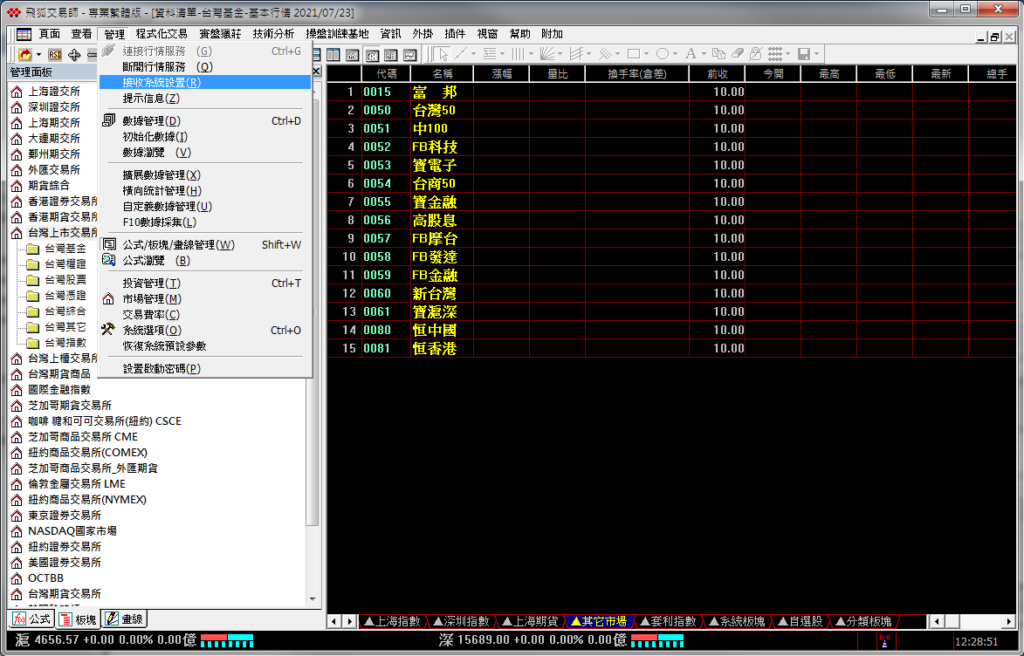Click the grid icon left of 頁面 menu
This screenshot has height=656, width=1024.
point(24,34)
